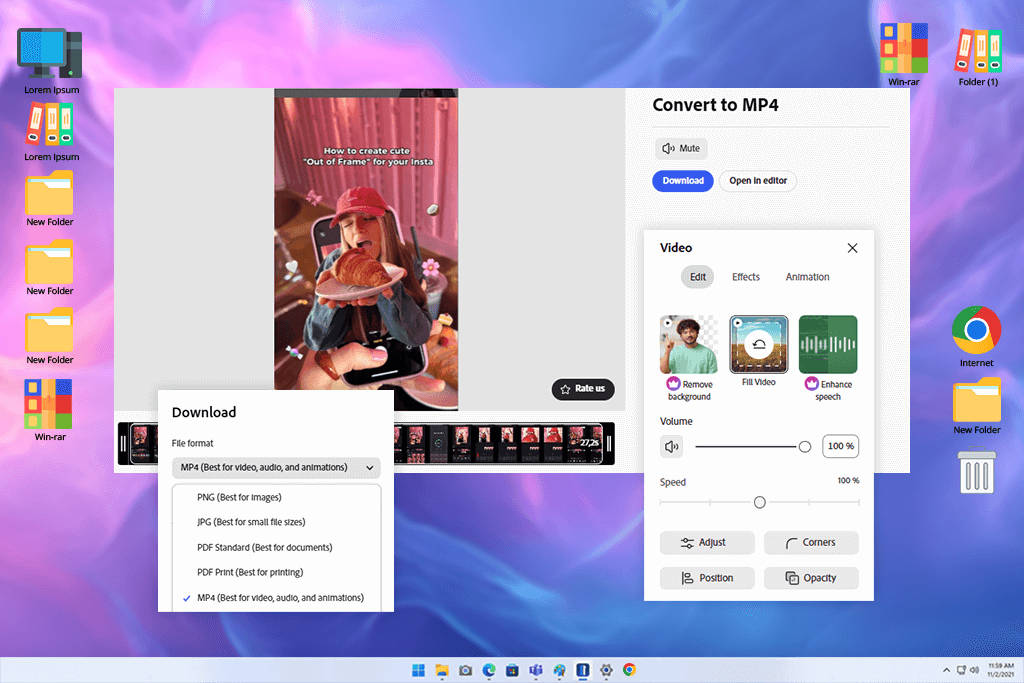The width and height of the screenshot is (1024, 683).
Task: Open the Lorem Ipsum computer desktop icon
Action: (51, 62)
